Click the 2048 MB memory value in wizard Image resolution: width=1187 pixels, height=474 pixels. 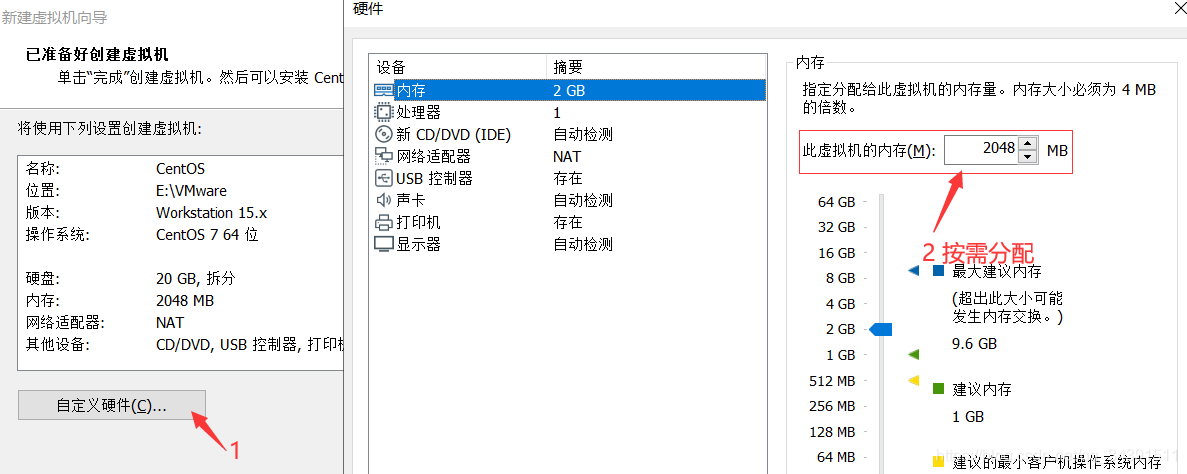185,301
